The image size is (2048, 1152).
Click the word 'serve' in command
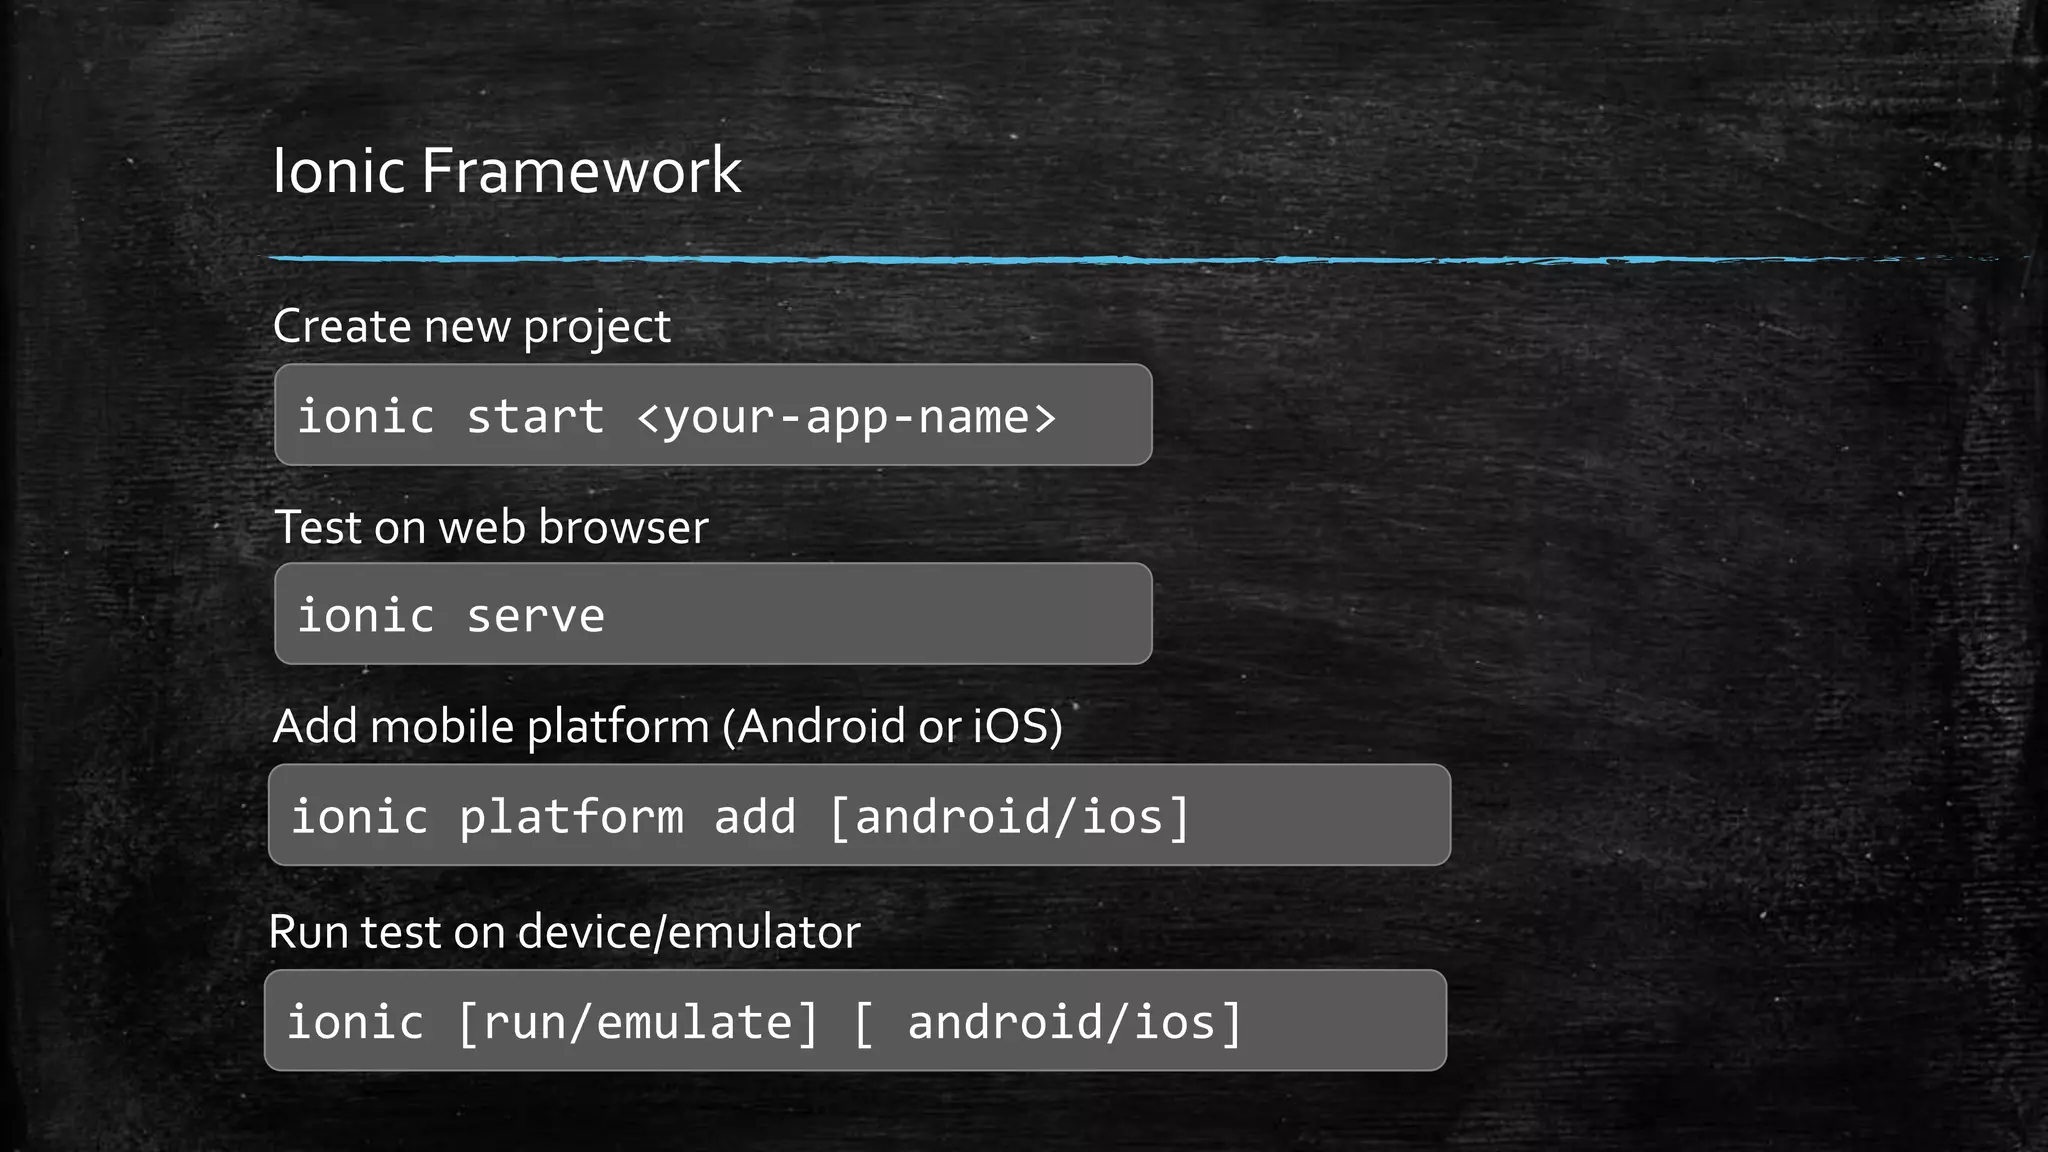535,616
